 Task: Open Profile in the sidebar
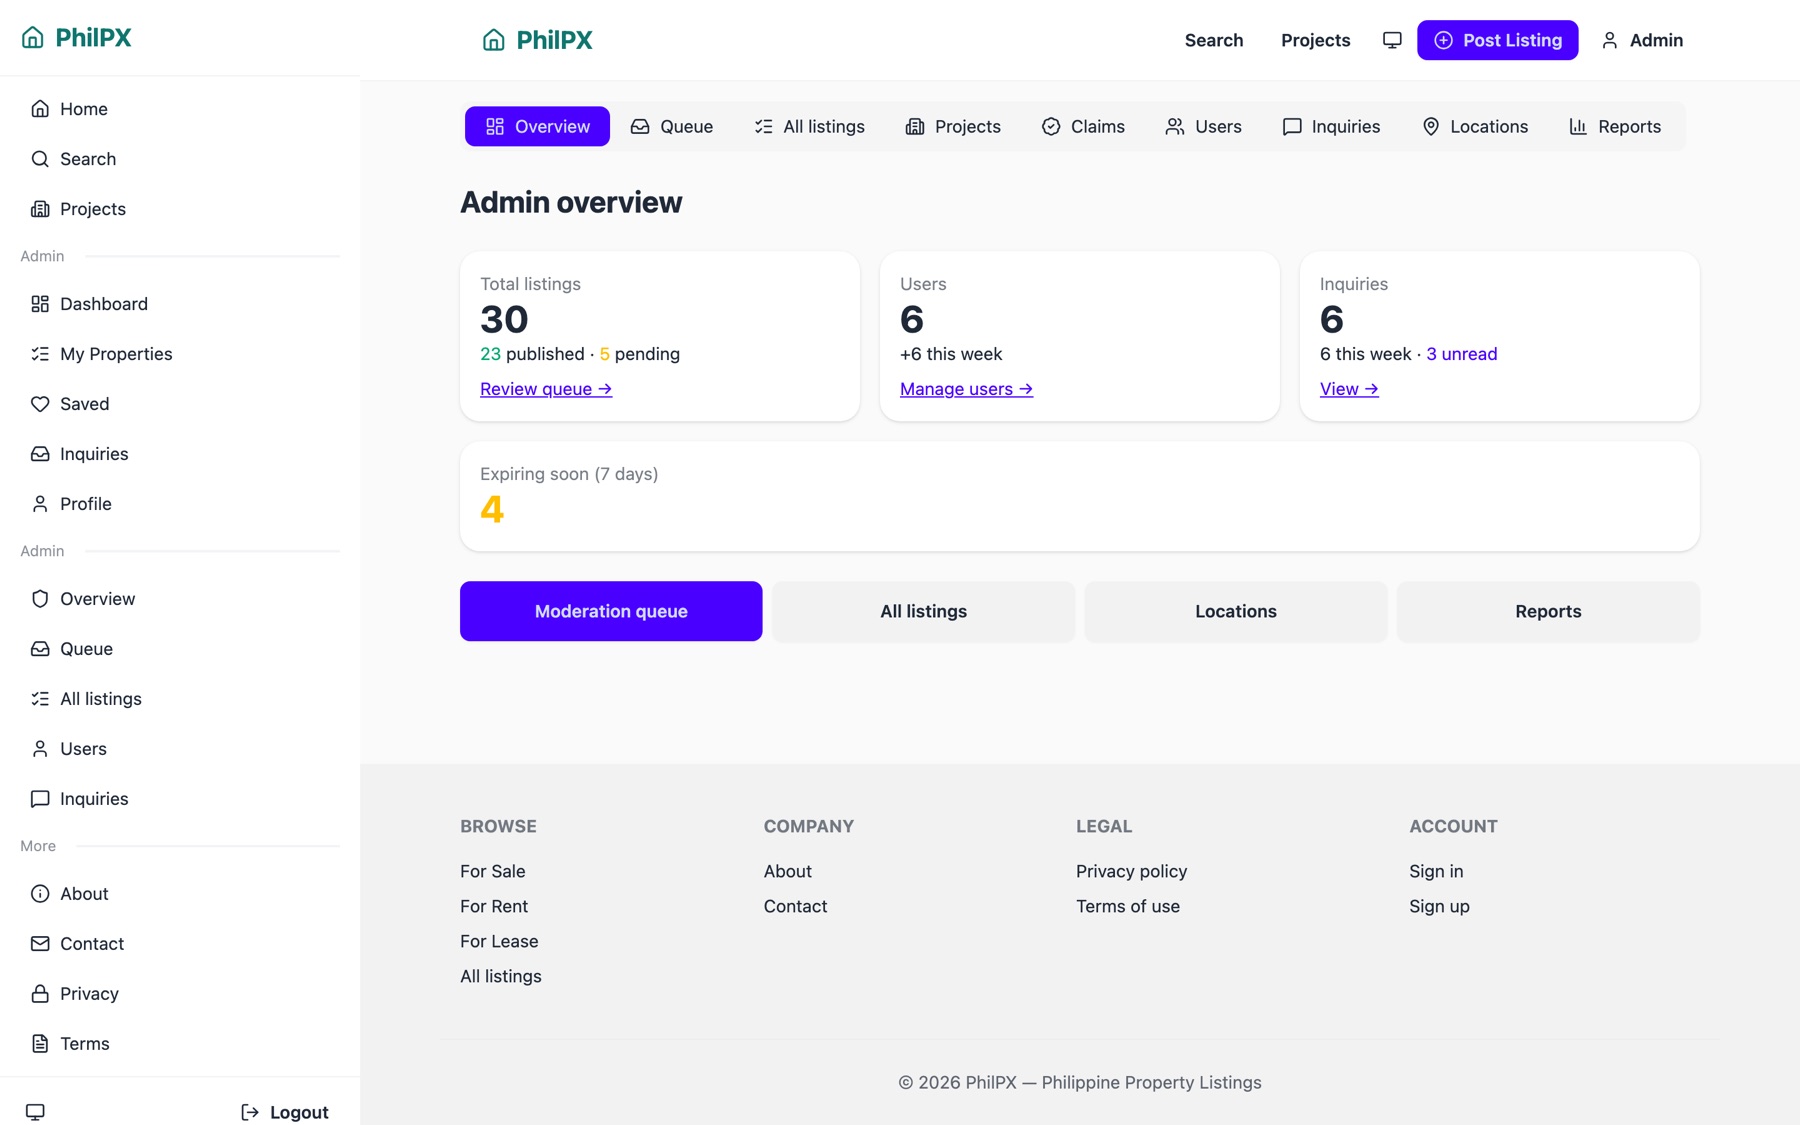[180, 504]
